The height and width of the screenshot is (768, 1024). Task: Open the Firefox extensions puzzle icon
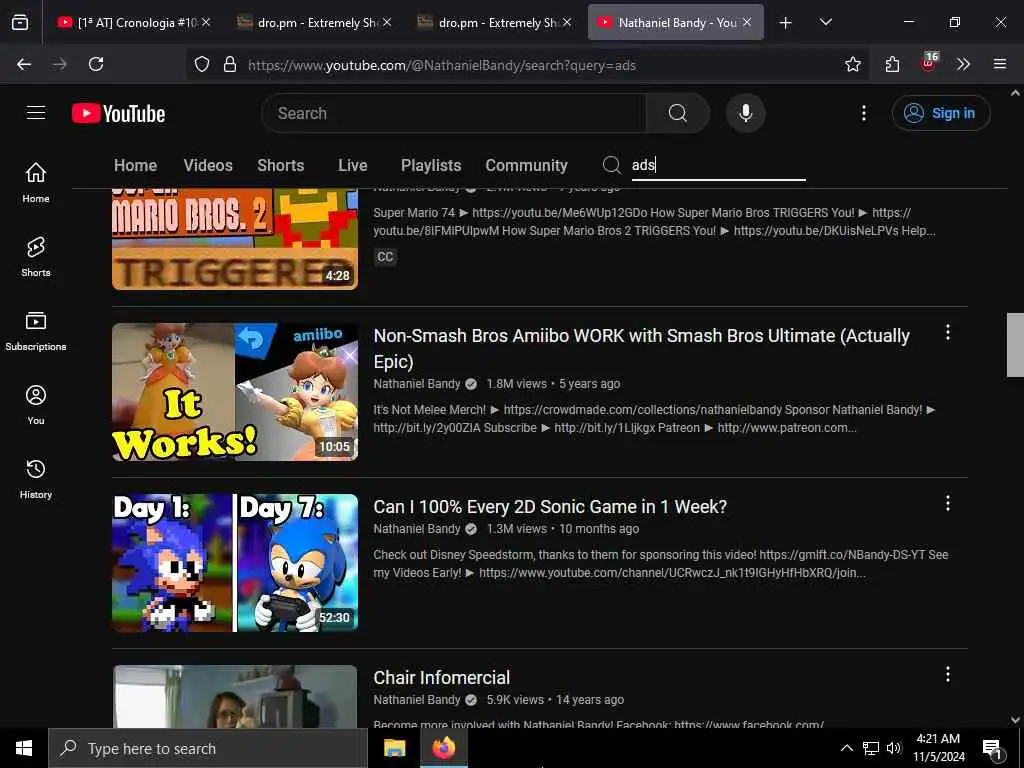(x=892, y=64)
